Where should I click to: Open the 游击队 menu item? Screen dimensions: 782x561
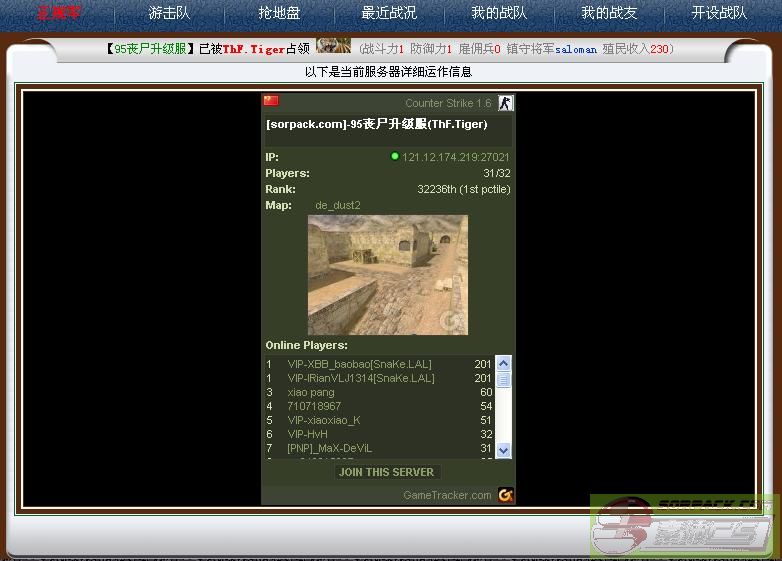(169, 13)
